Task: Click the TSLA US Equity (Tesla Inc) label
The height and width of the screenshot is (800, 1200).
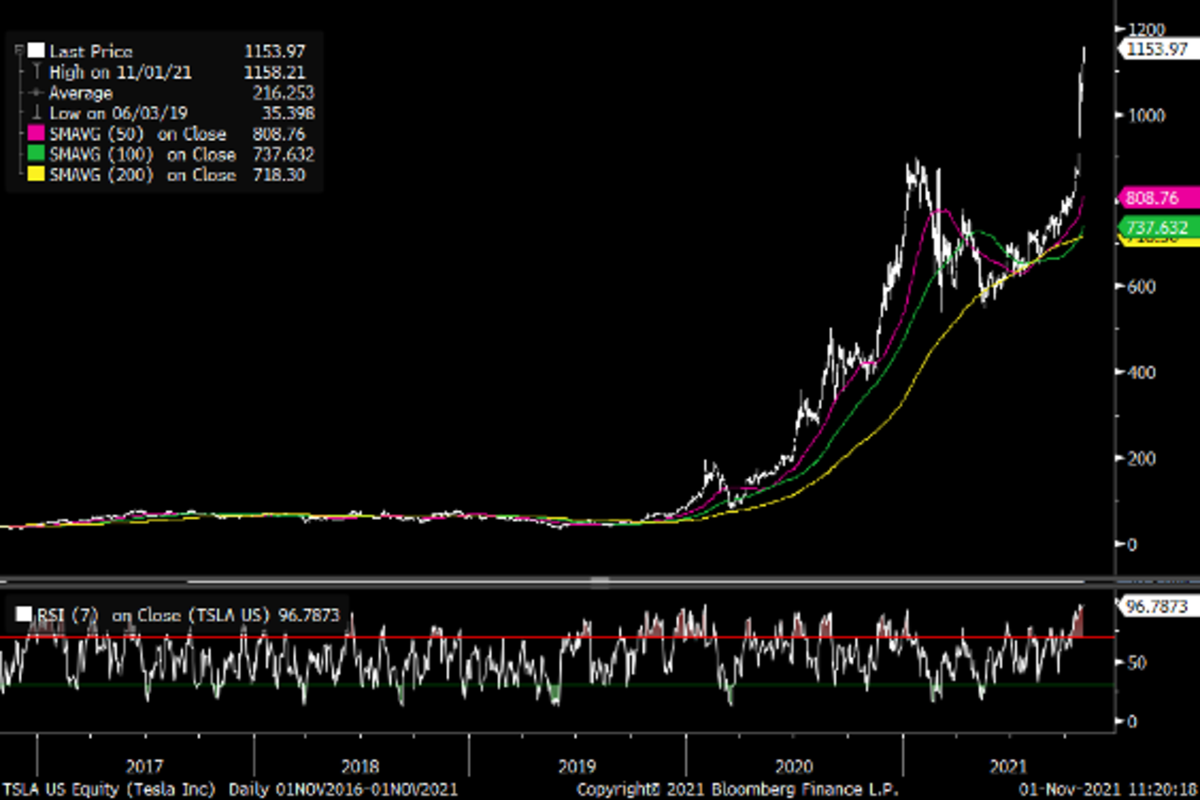Action: coord(109,789)
